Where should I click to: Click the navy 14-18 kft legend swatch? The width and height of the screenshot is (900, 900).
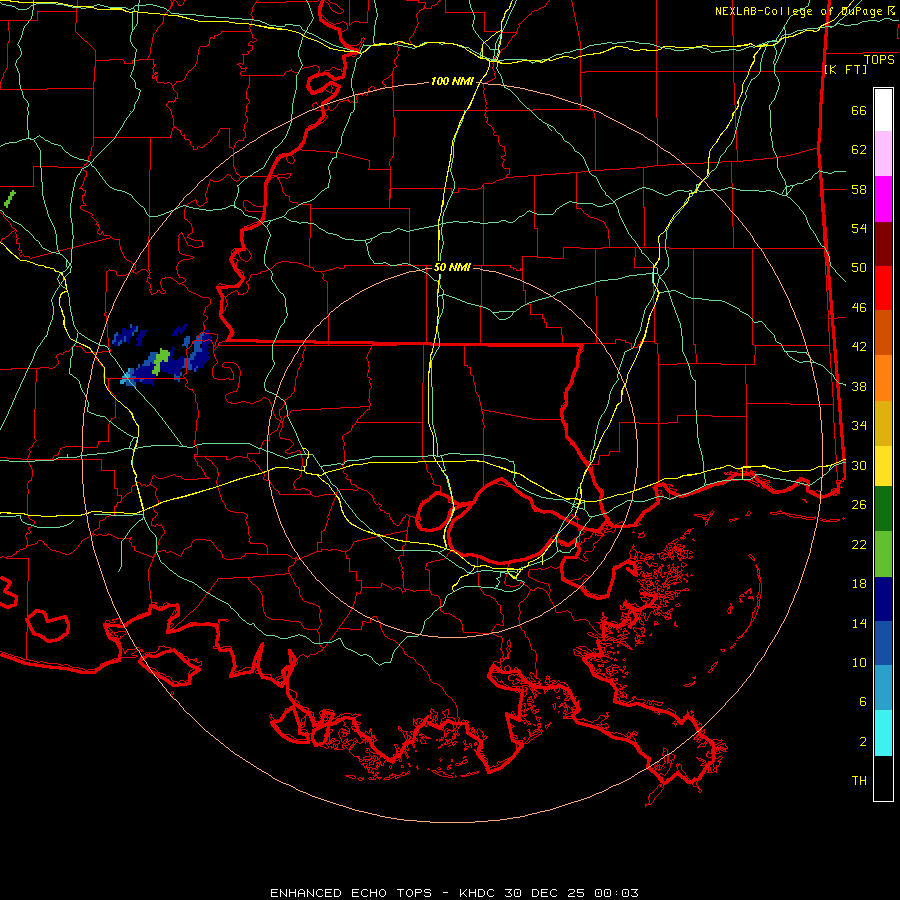[883, 599]
